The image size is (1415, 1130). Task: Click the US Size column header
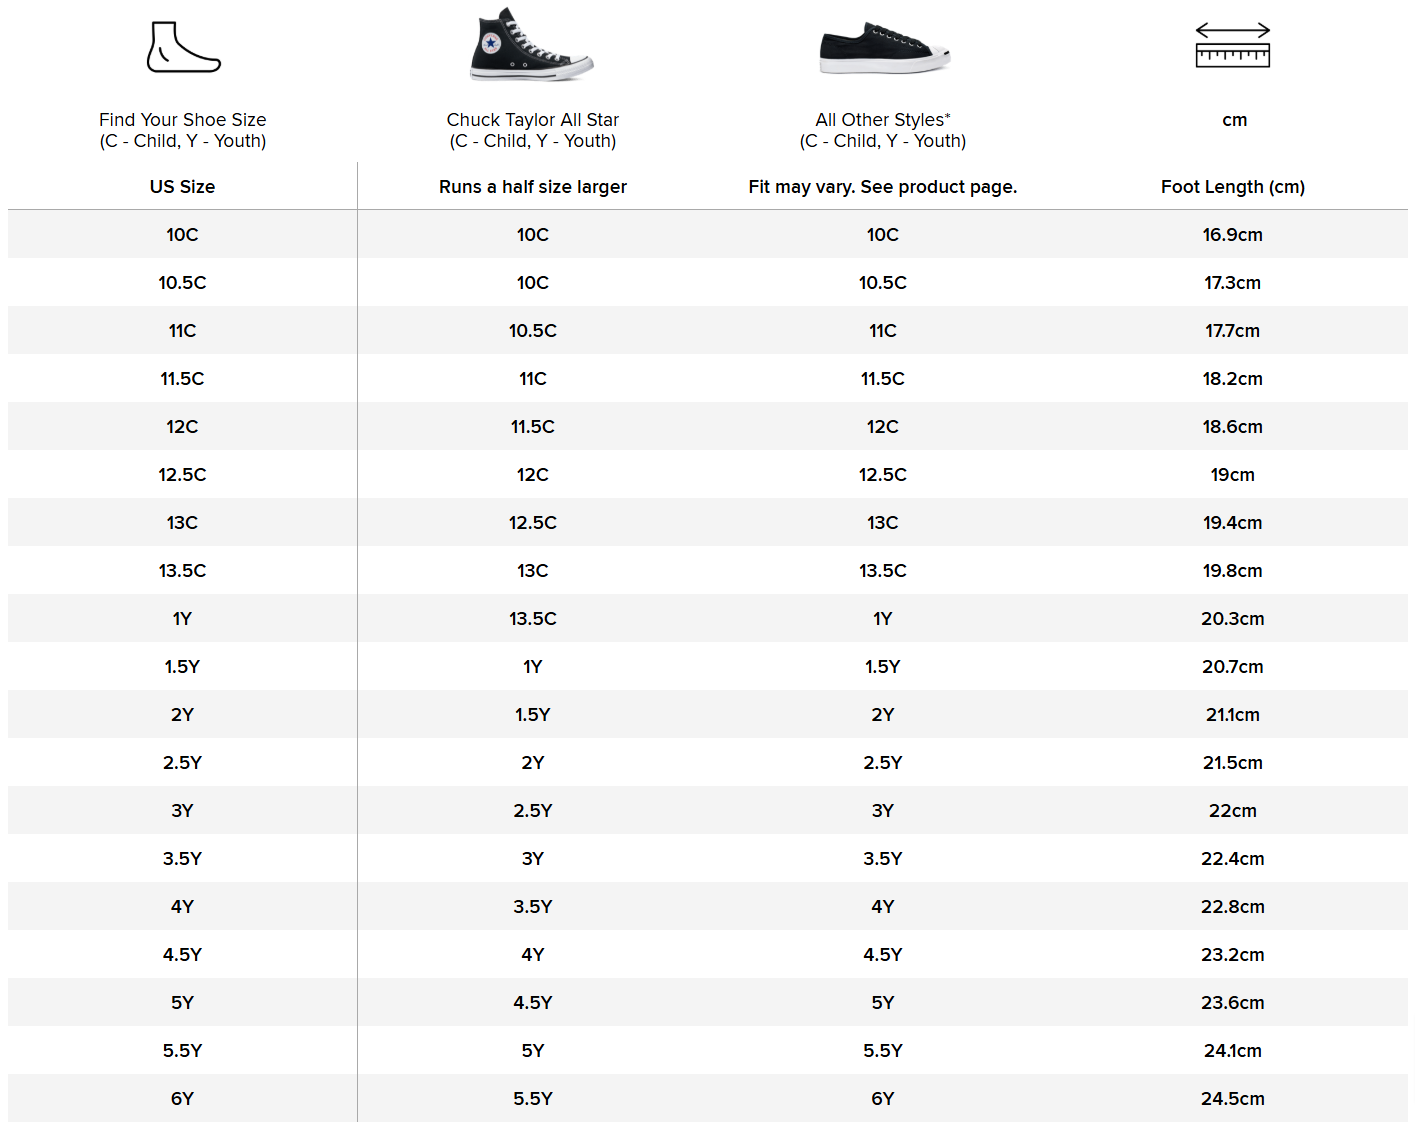coord(182,187)
